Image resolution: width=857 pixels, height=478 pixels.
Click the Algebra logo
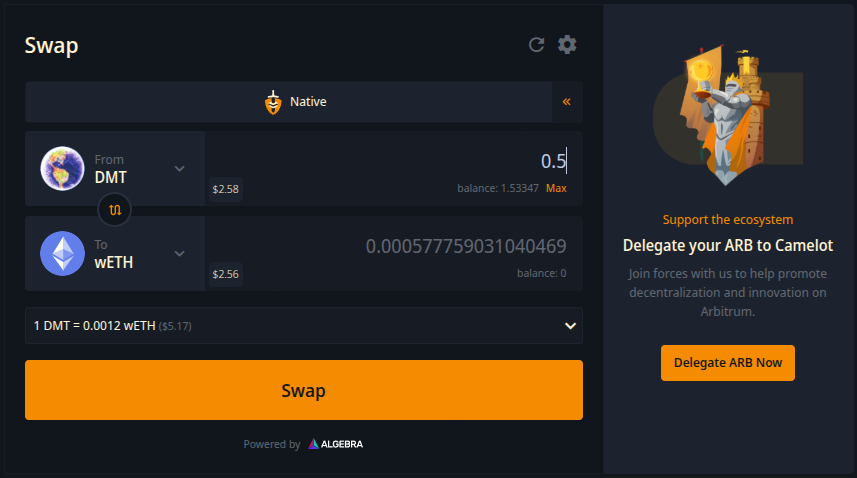pyautogui.click(x=336, y=444)
